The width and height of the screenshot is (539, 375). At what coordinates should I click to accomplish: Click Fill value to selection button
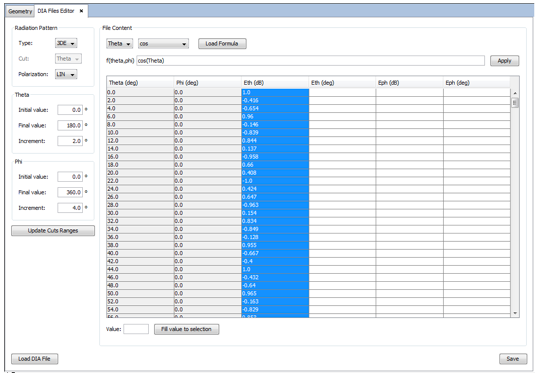tap(186, 329)
